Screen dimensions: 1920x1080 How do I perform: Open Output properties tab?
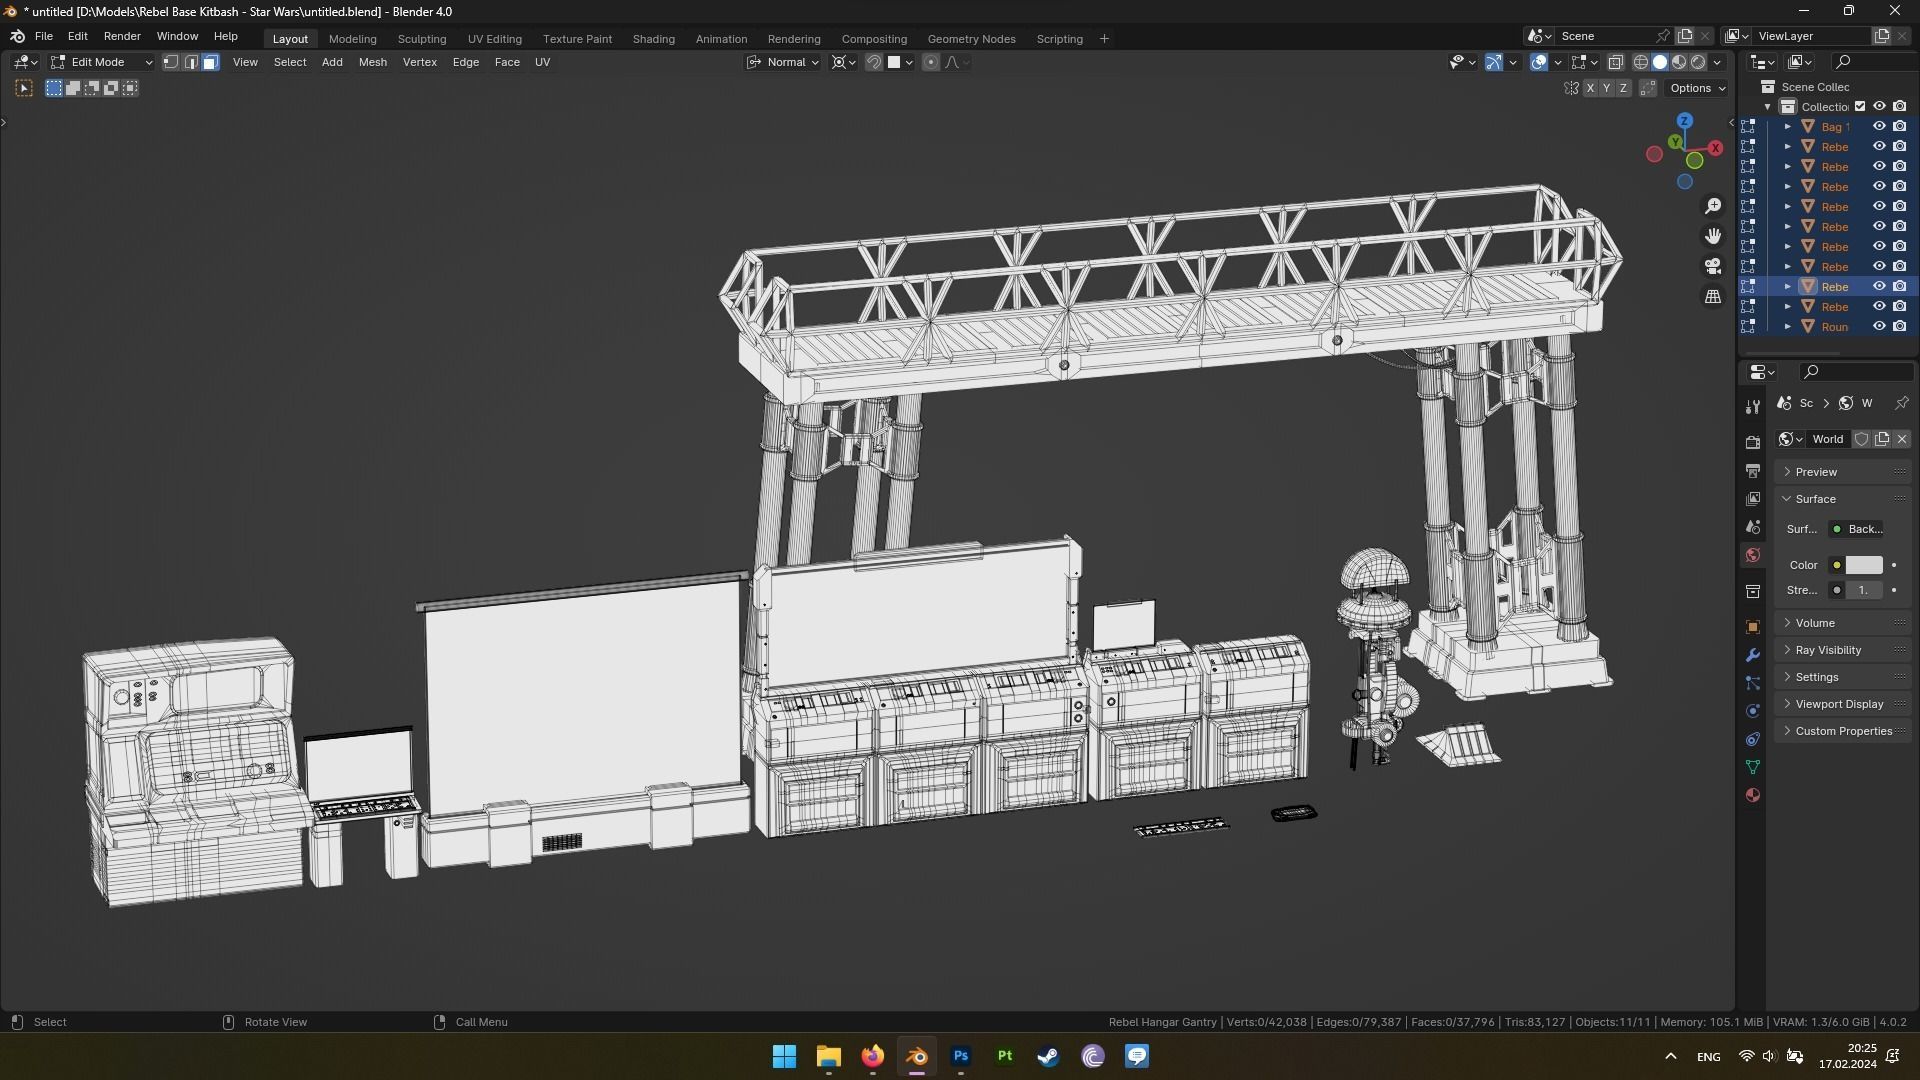(1752, 470)
